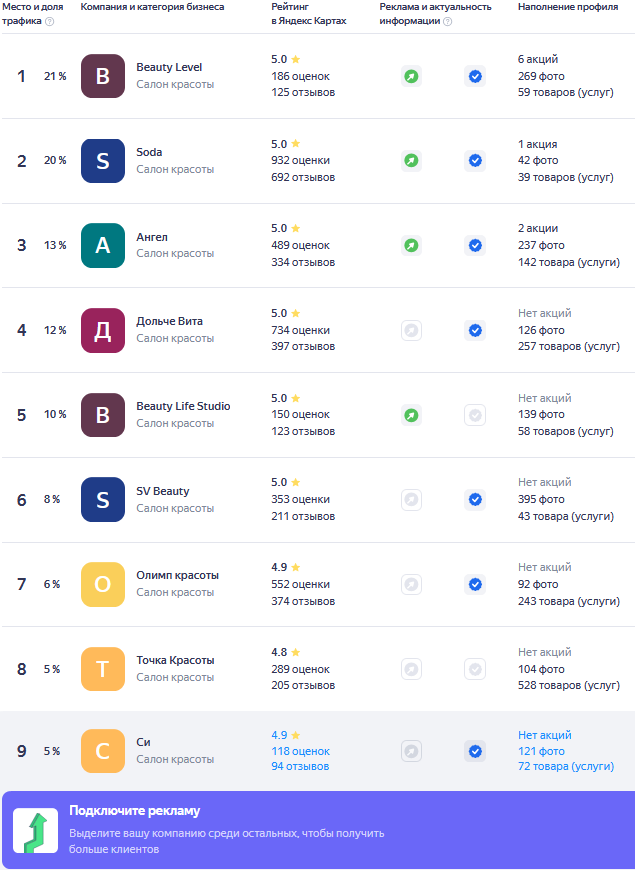Click green advertising icon in Beauty Life Studio row
Viewport: 635px width, 870px height.
click(411, 415)
